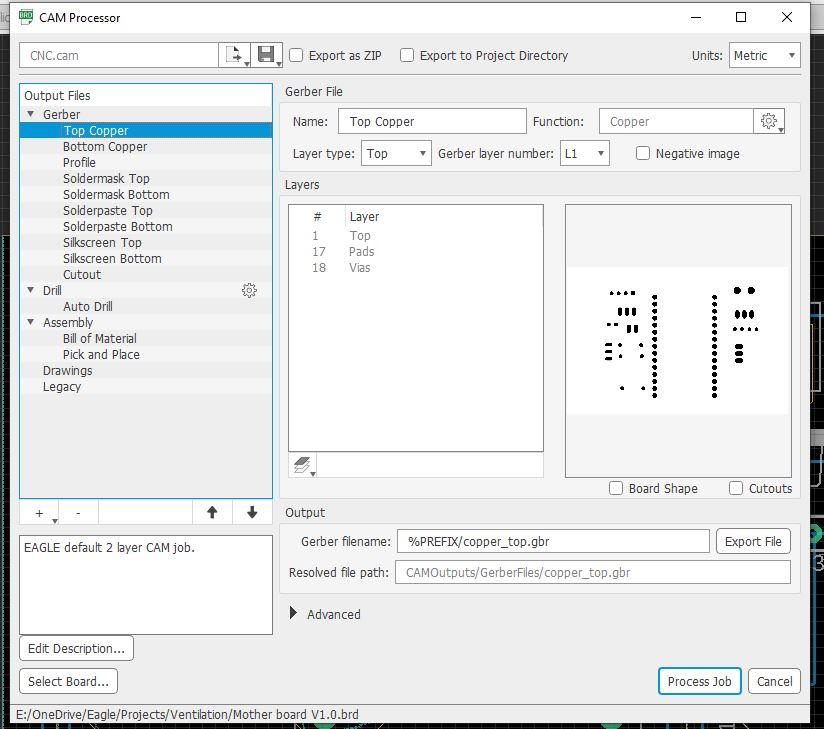
Task: Toggle Export to Project Directory
Action: 407,55
